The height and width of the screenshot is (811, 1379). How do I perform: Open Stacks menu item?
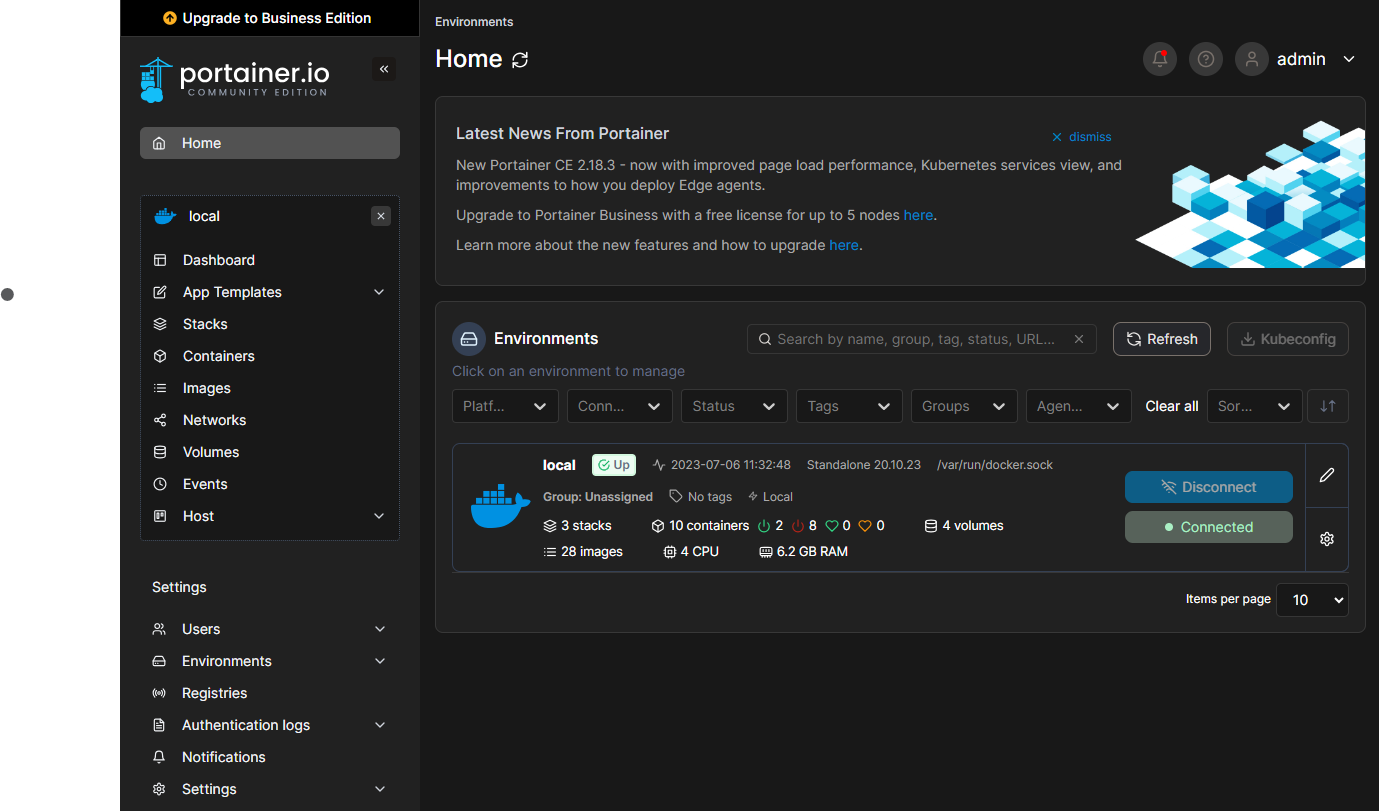coord(205,324)
